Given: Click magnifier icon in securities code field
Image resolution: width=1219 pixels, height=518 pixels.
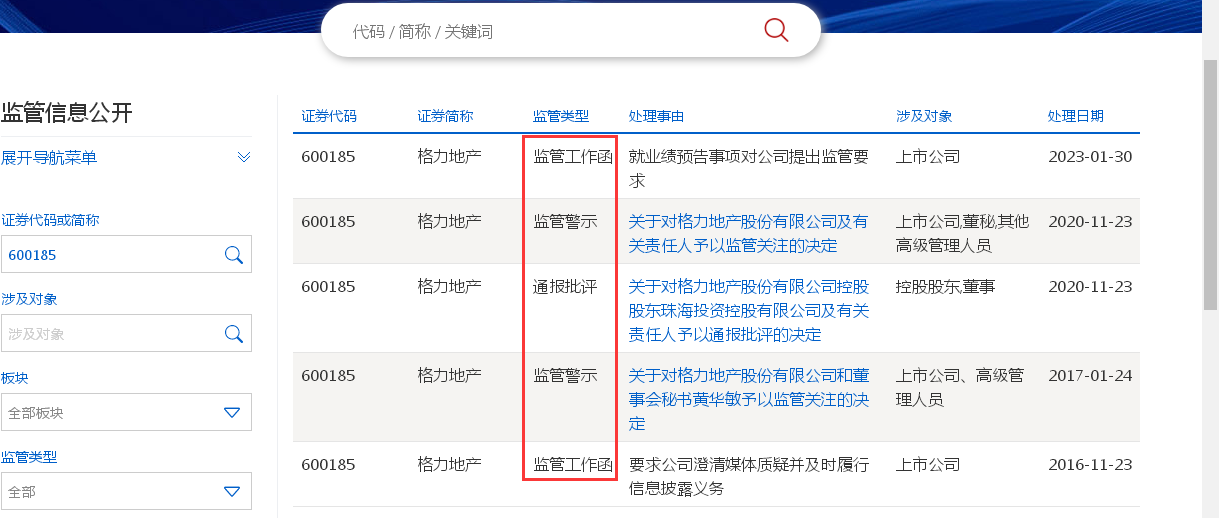Looking at the screenshot, I should point(234,255).
